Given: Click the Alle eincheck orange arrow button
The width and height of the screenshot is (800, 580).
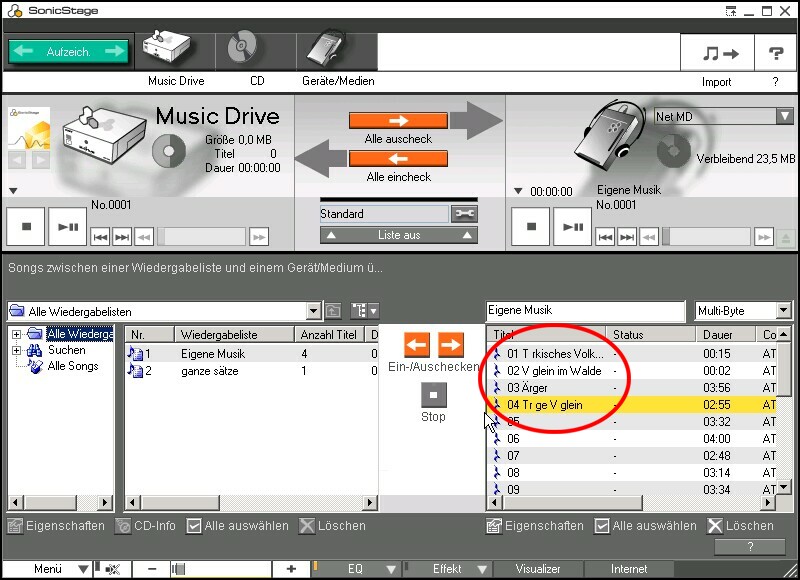Looking at the screenshot, I should [x=398, y=159].
